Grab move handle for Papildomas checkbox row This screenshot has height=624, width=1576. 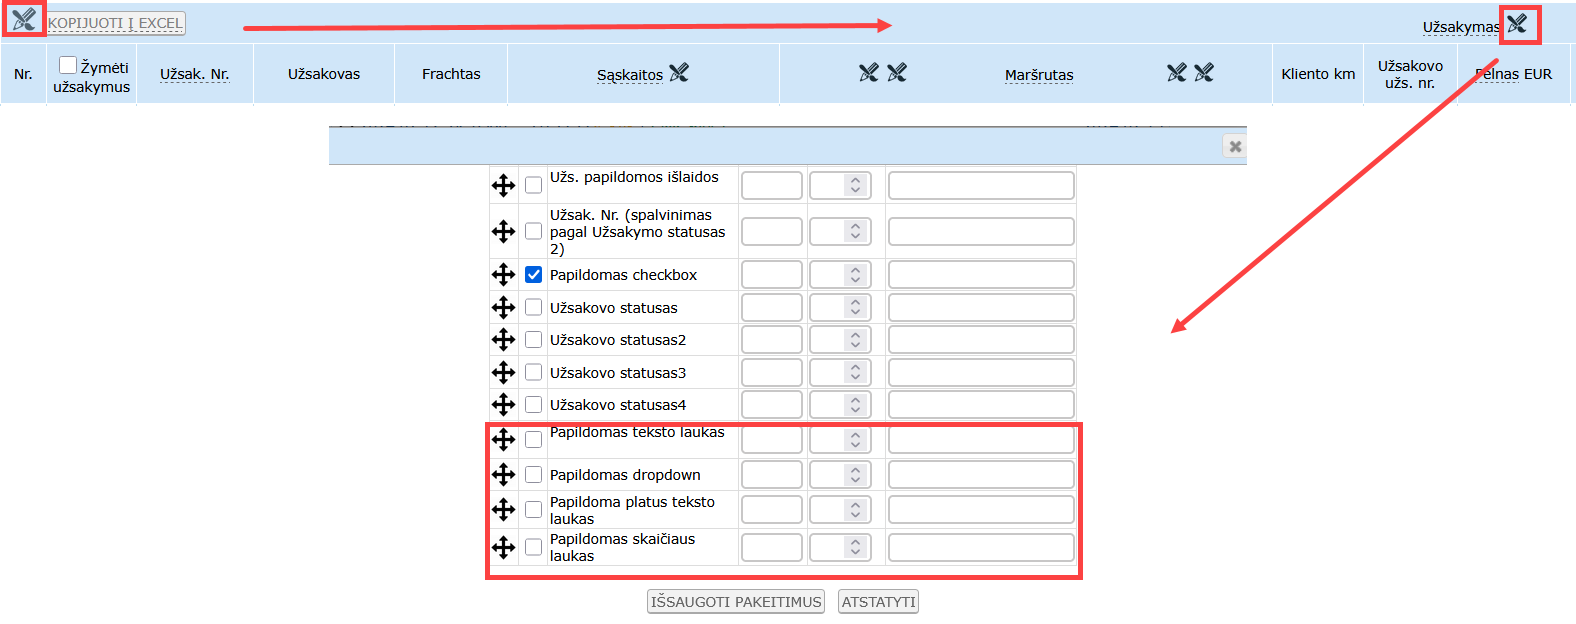(x=503, y=274)
